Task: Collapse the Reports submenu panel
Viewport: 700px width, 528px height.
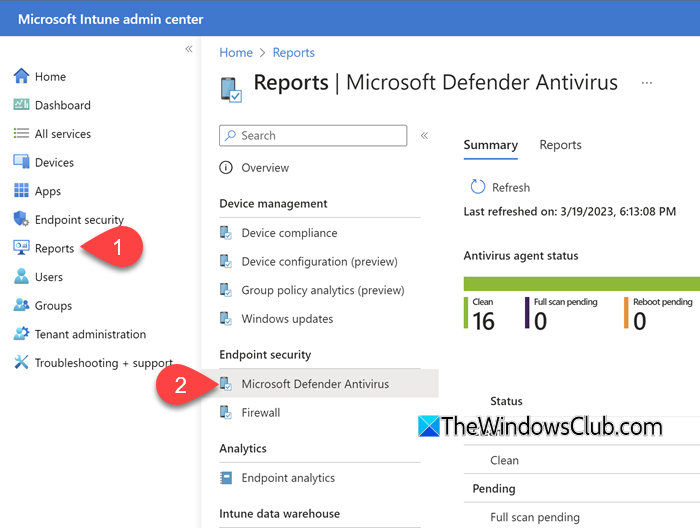Action: 424,135
